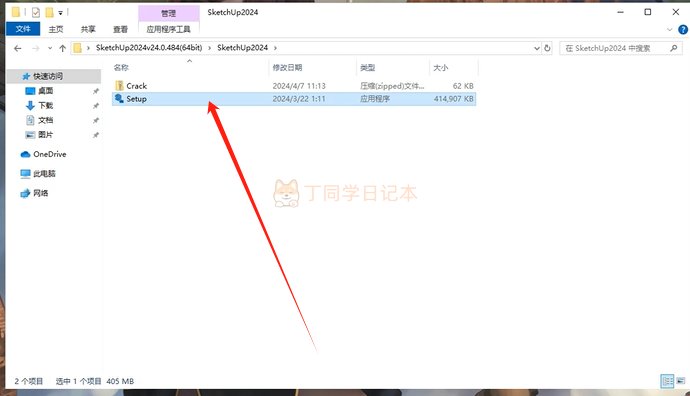
Task: Select the Crack zipped folder
Action: tap(294, 86)
